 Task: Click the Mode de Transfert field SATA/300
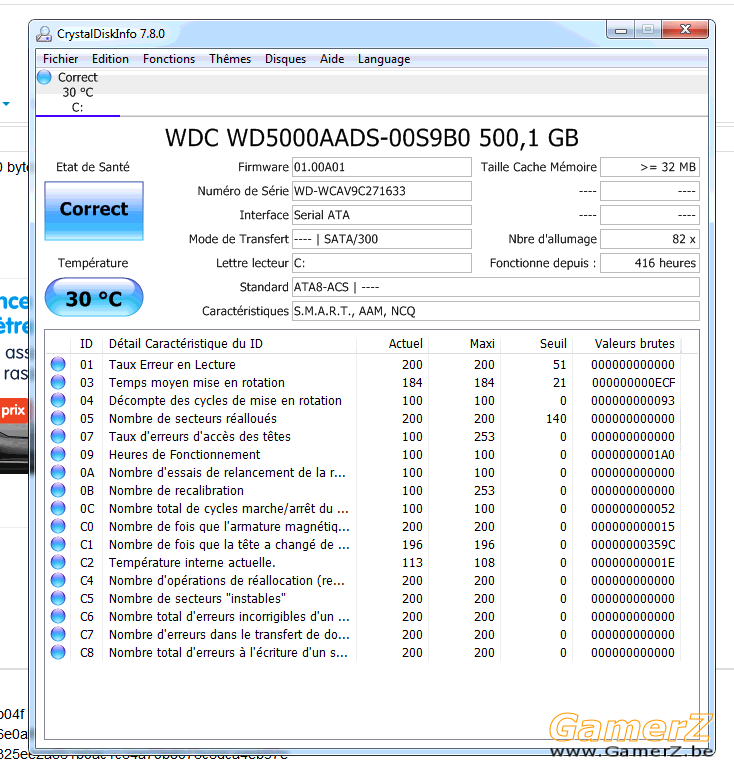[x=382, y=239]
